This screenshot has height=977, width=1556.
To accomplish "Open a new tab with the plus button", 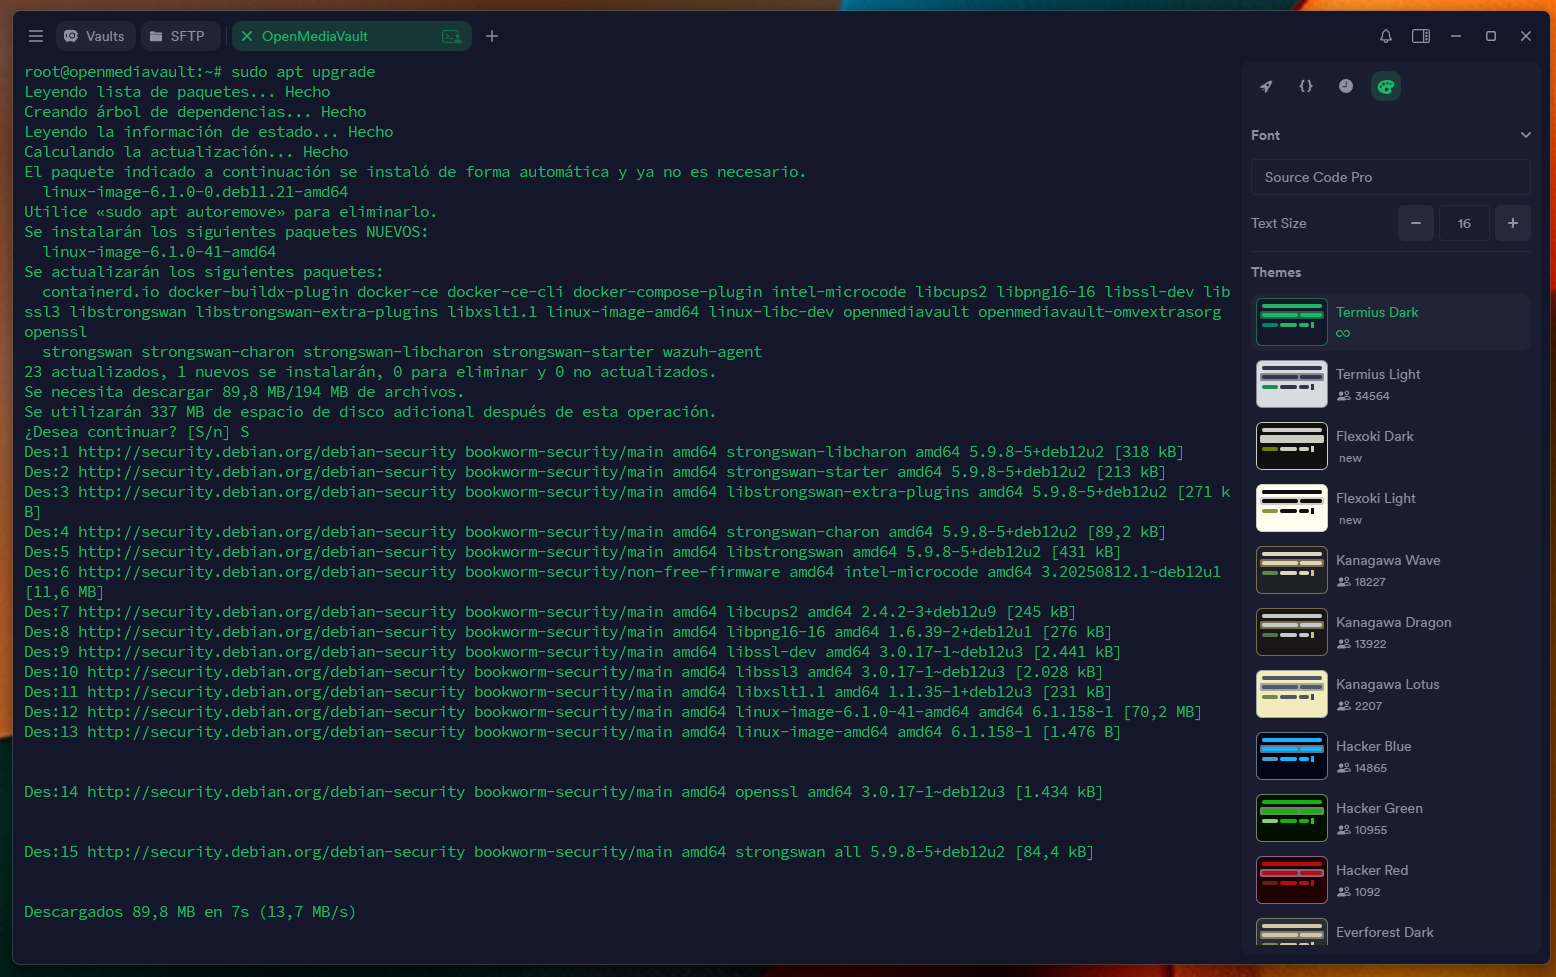I will coord(491,35).
